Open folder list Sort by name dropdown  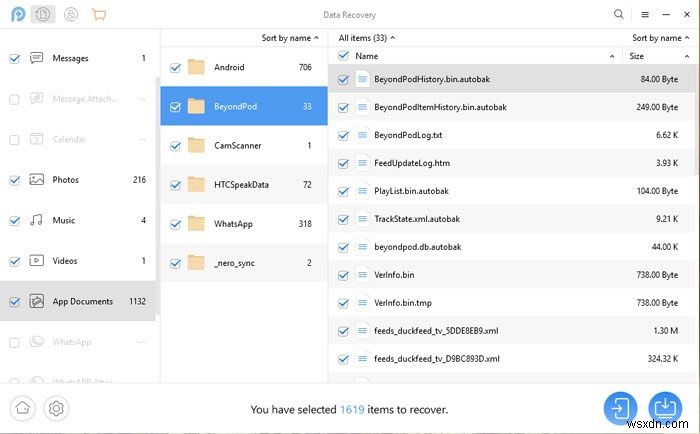(x=290, y=38)
